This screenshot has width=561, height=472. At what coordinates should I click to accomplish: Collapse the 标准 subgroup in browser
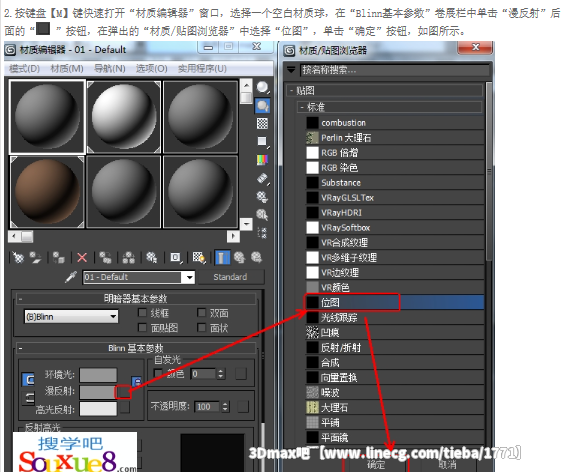coord(390,107)
